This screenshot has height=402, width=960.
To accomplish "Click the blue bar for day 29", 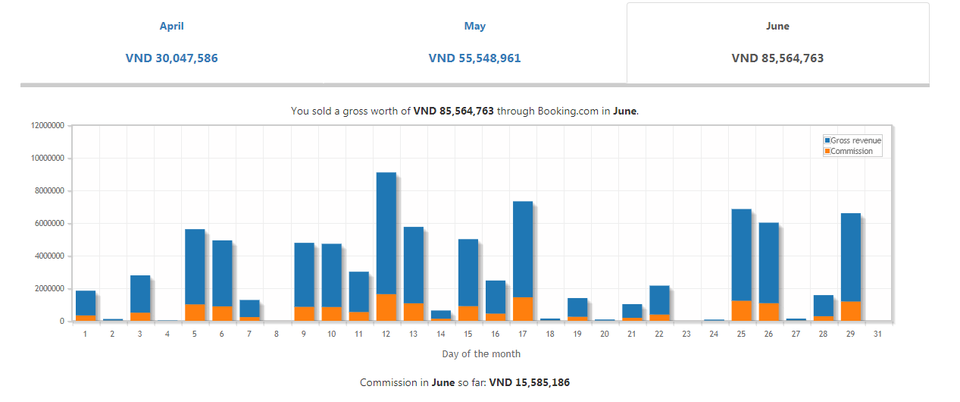I will pyautogui.click(x=850, y=258).
